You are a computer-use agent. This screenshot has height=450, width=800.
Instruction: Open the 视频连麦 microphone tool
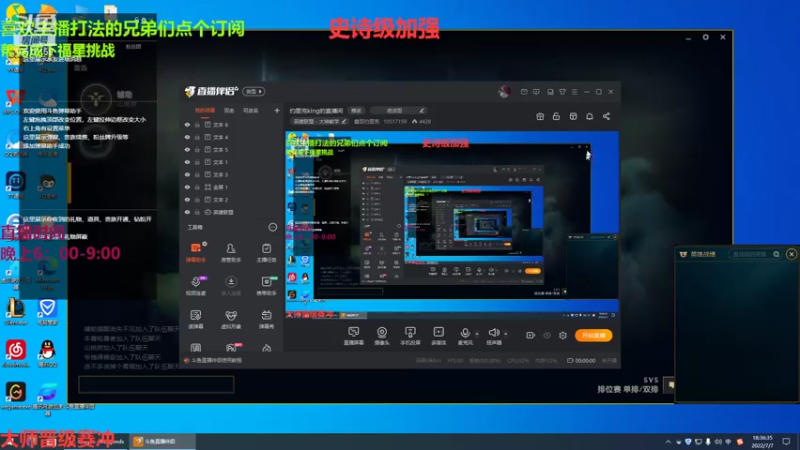tap(196, 286)
